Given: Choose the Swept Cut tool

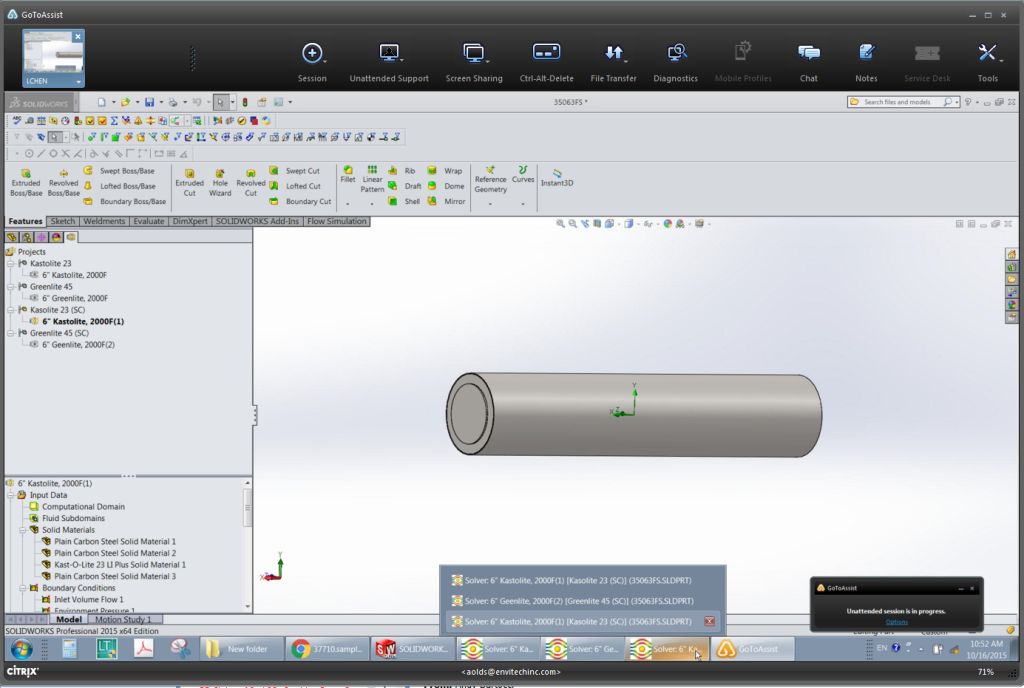Looking at the screenshot, I should (295, 171).
